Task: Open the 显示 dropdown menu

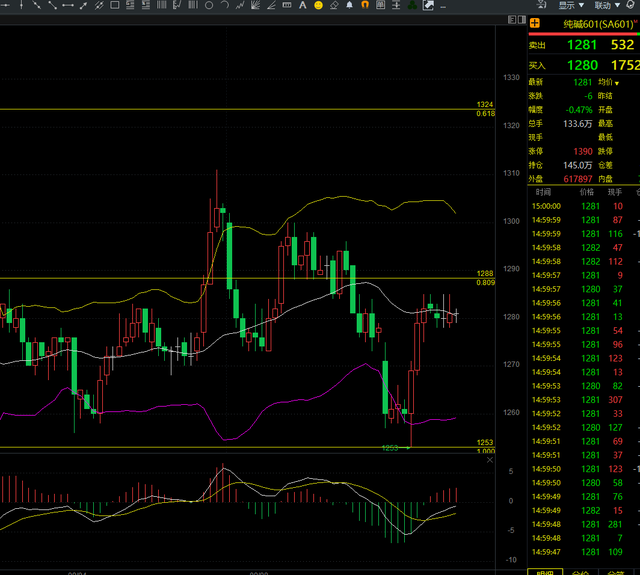Action: (x=571, y=5)
